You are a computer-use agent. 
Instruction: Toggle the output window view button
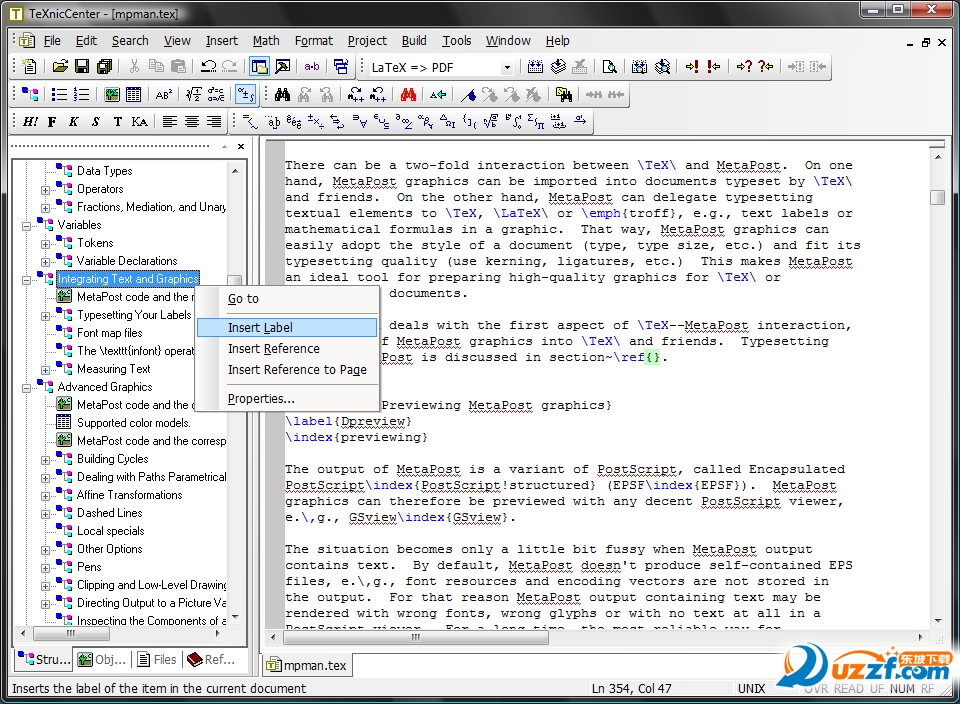tap(282, 67)
